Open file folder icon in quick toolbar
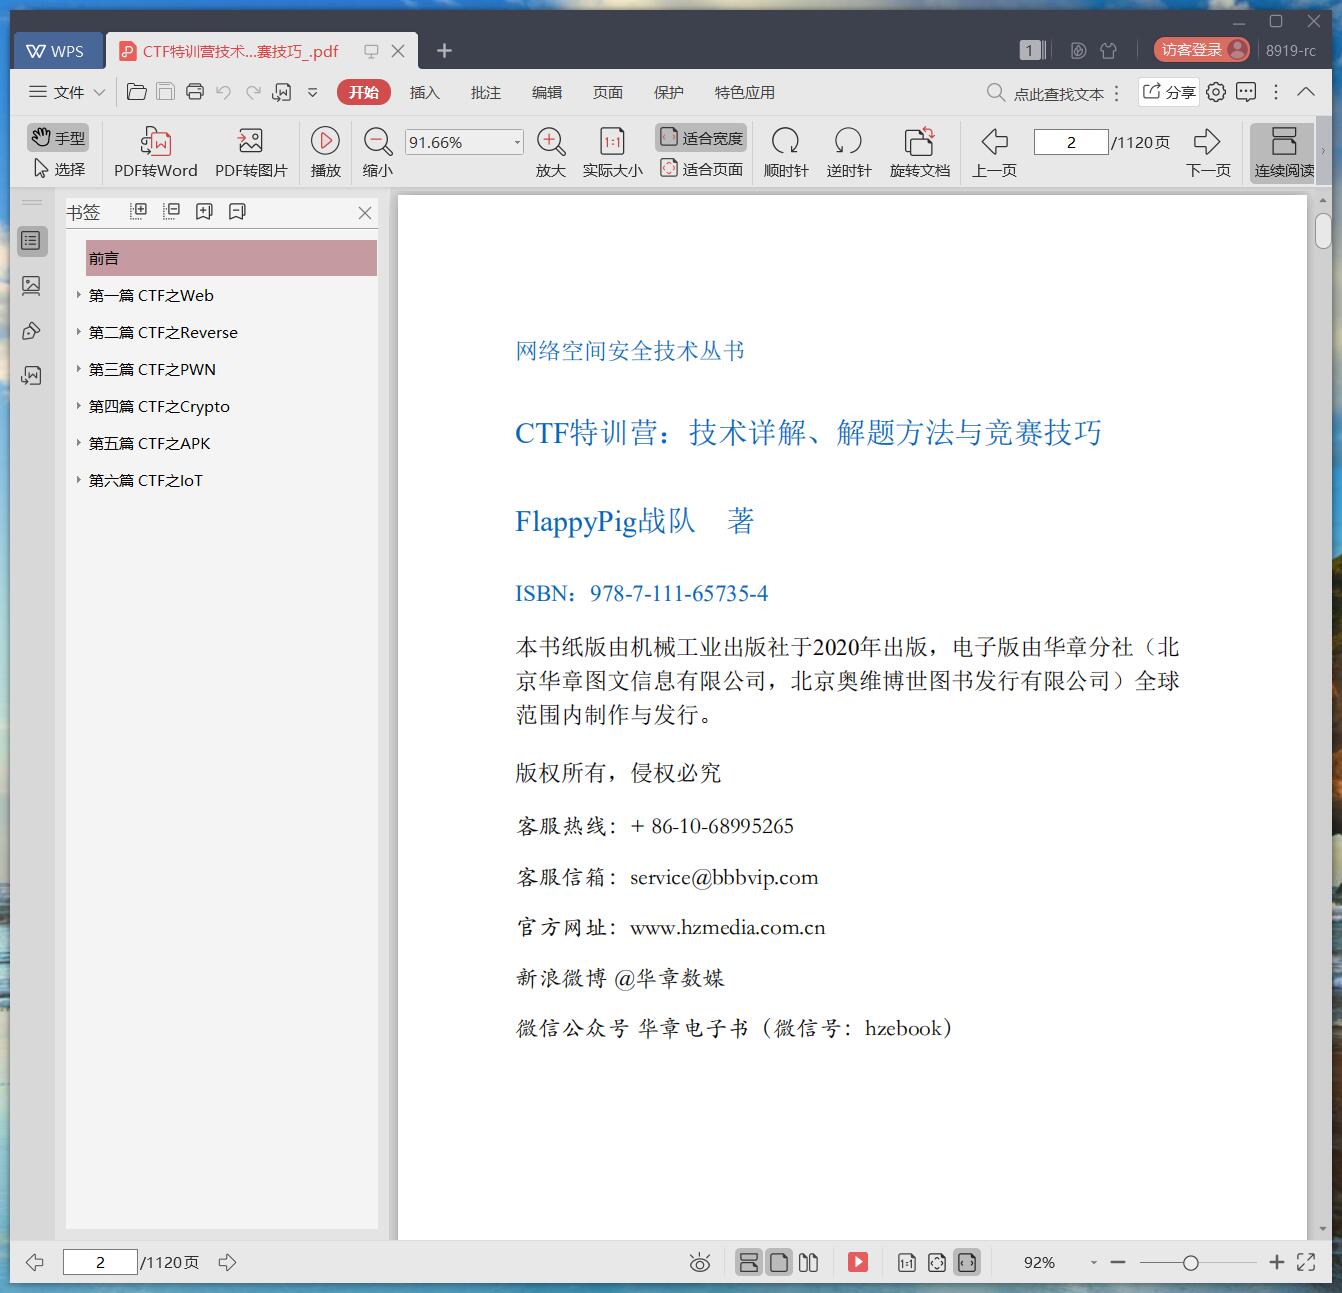The height and width of the screenshot is (1293, 1342). click(x=137, y=92)
